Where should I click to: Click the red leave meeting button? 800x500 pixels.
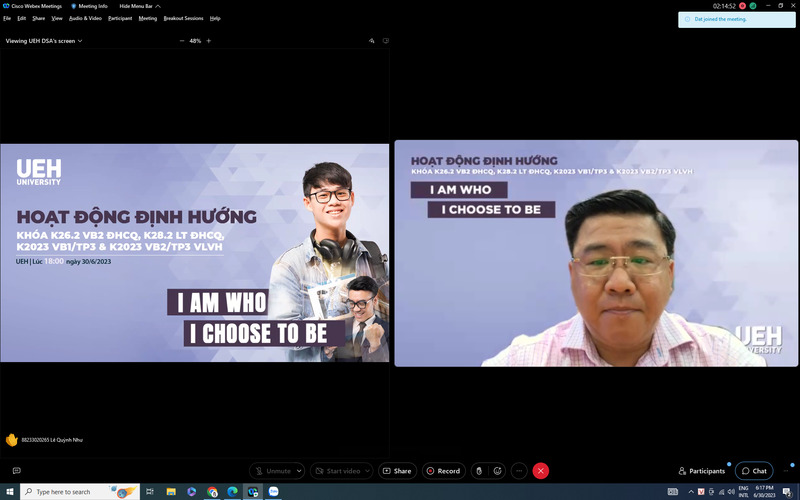click(x=541, y=471)
